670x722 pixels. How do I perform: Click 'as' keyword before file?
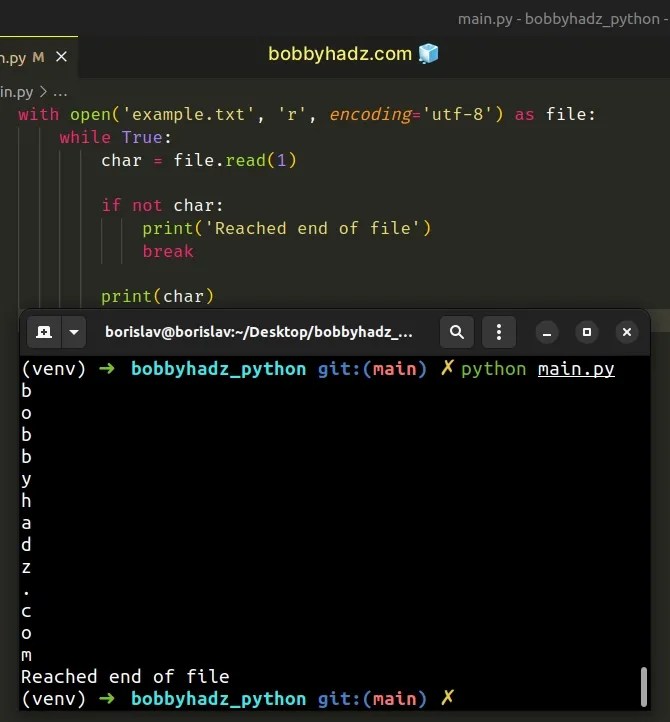(x=524, y=114)
